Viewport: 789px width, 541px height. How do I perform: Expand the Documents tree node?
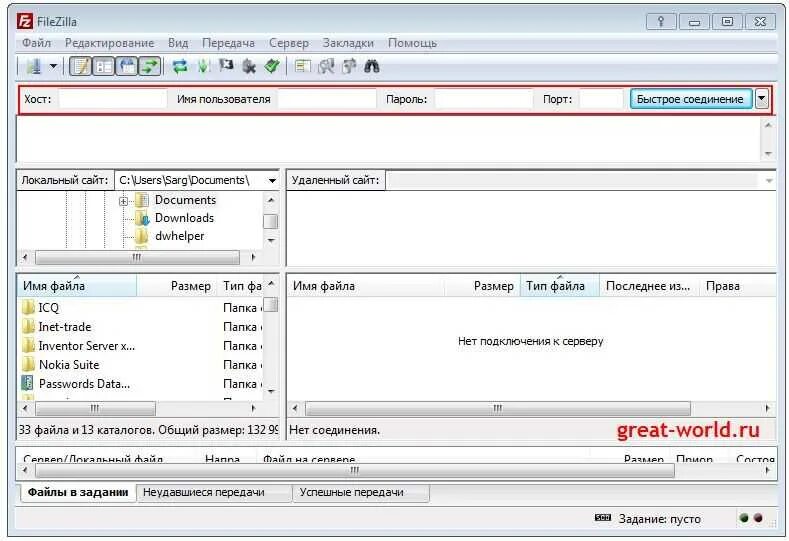point(123,201)
